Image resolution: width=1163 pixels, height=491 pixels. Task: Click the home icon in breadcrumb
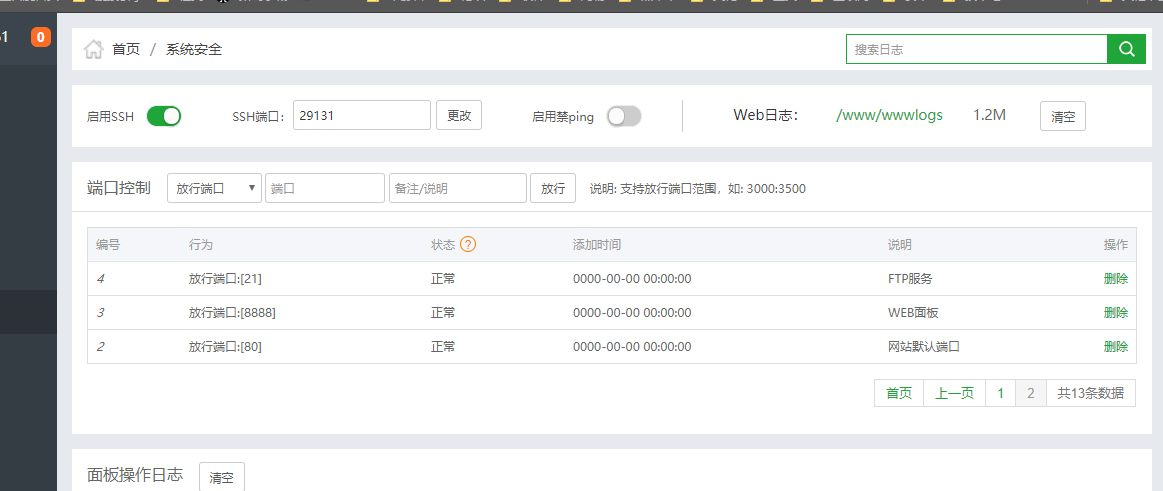click(x=93, y=50)
